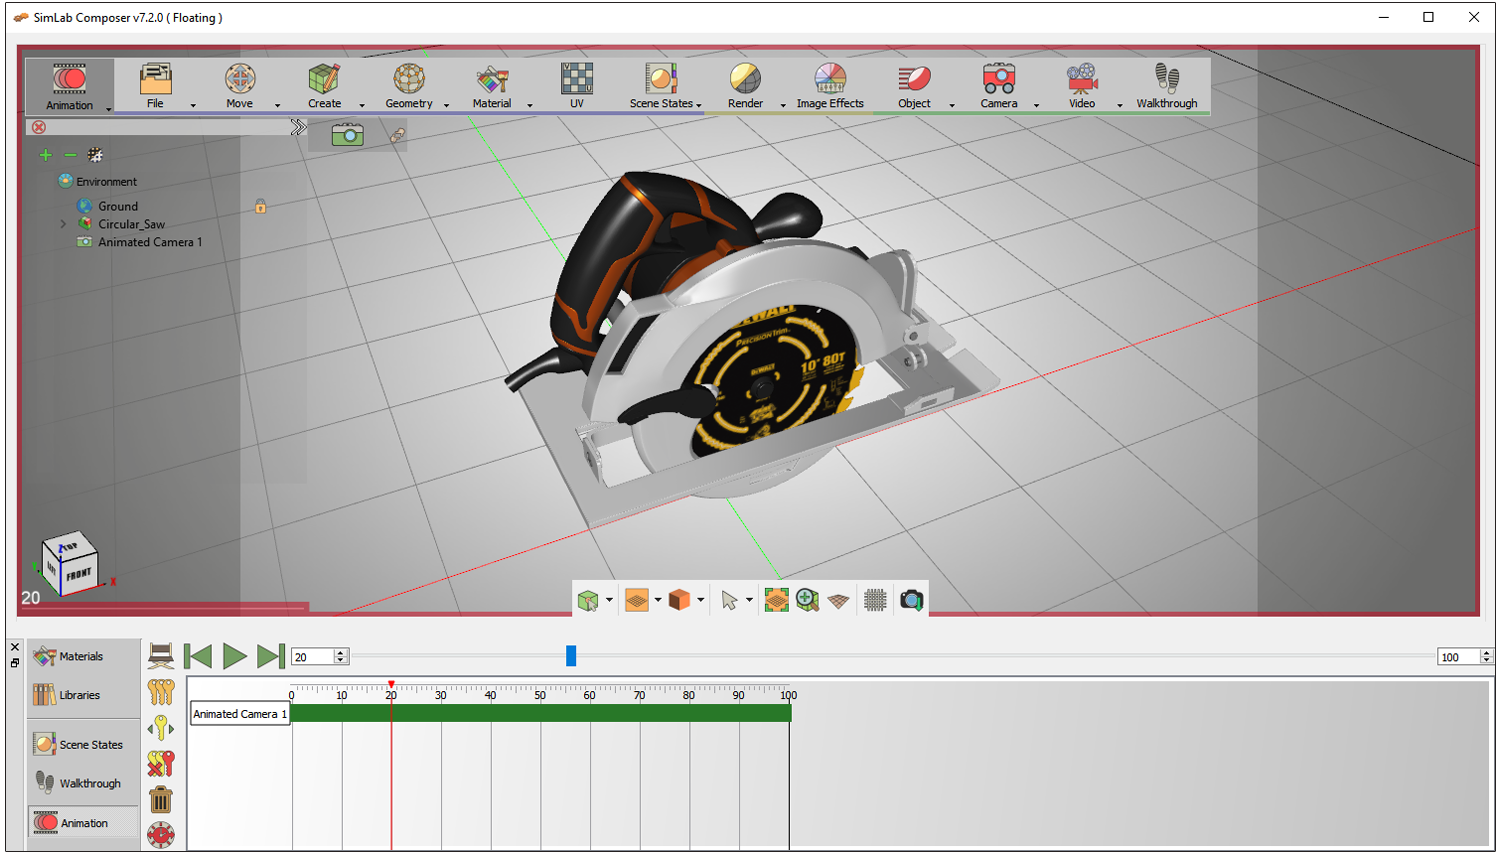Click the Object toolbar icon

point(914,79)
